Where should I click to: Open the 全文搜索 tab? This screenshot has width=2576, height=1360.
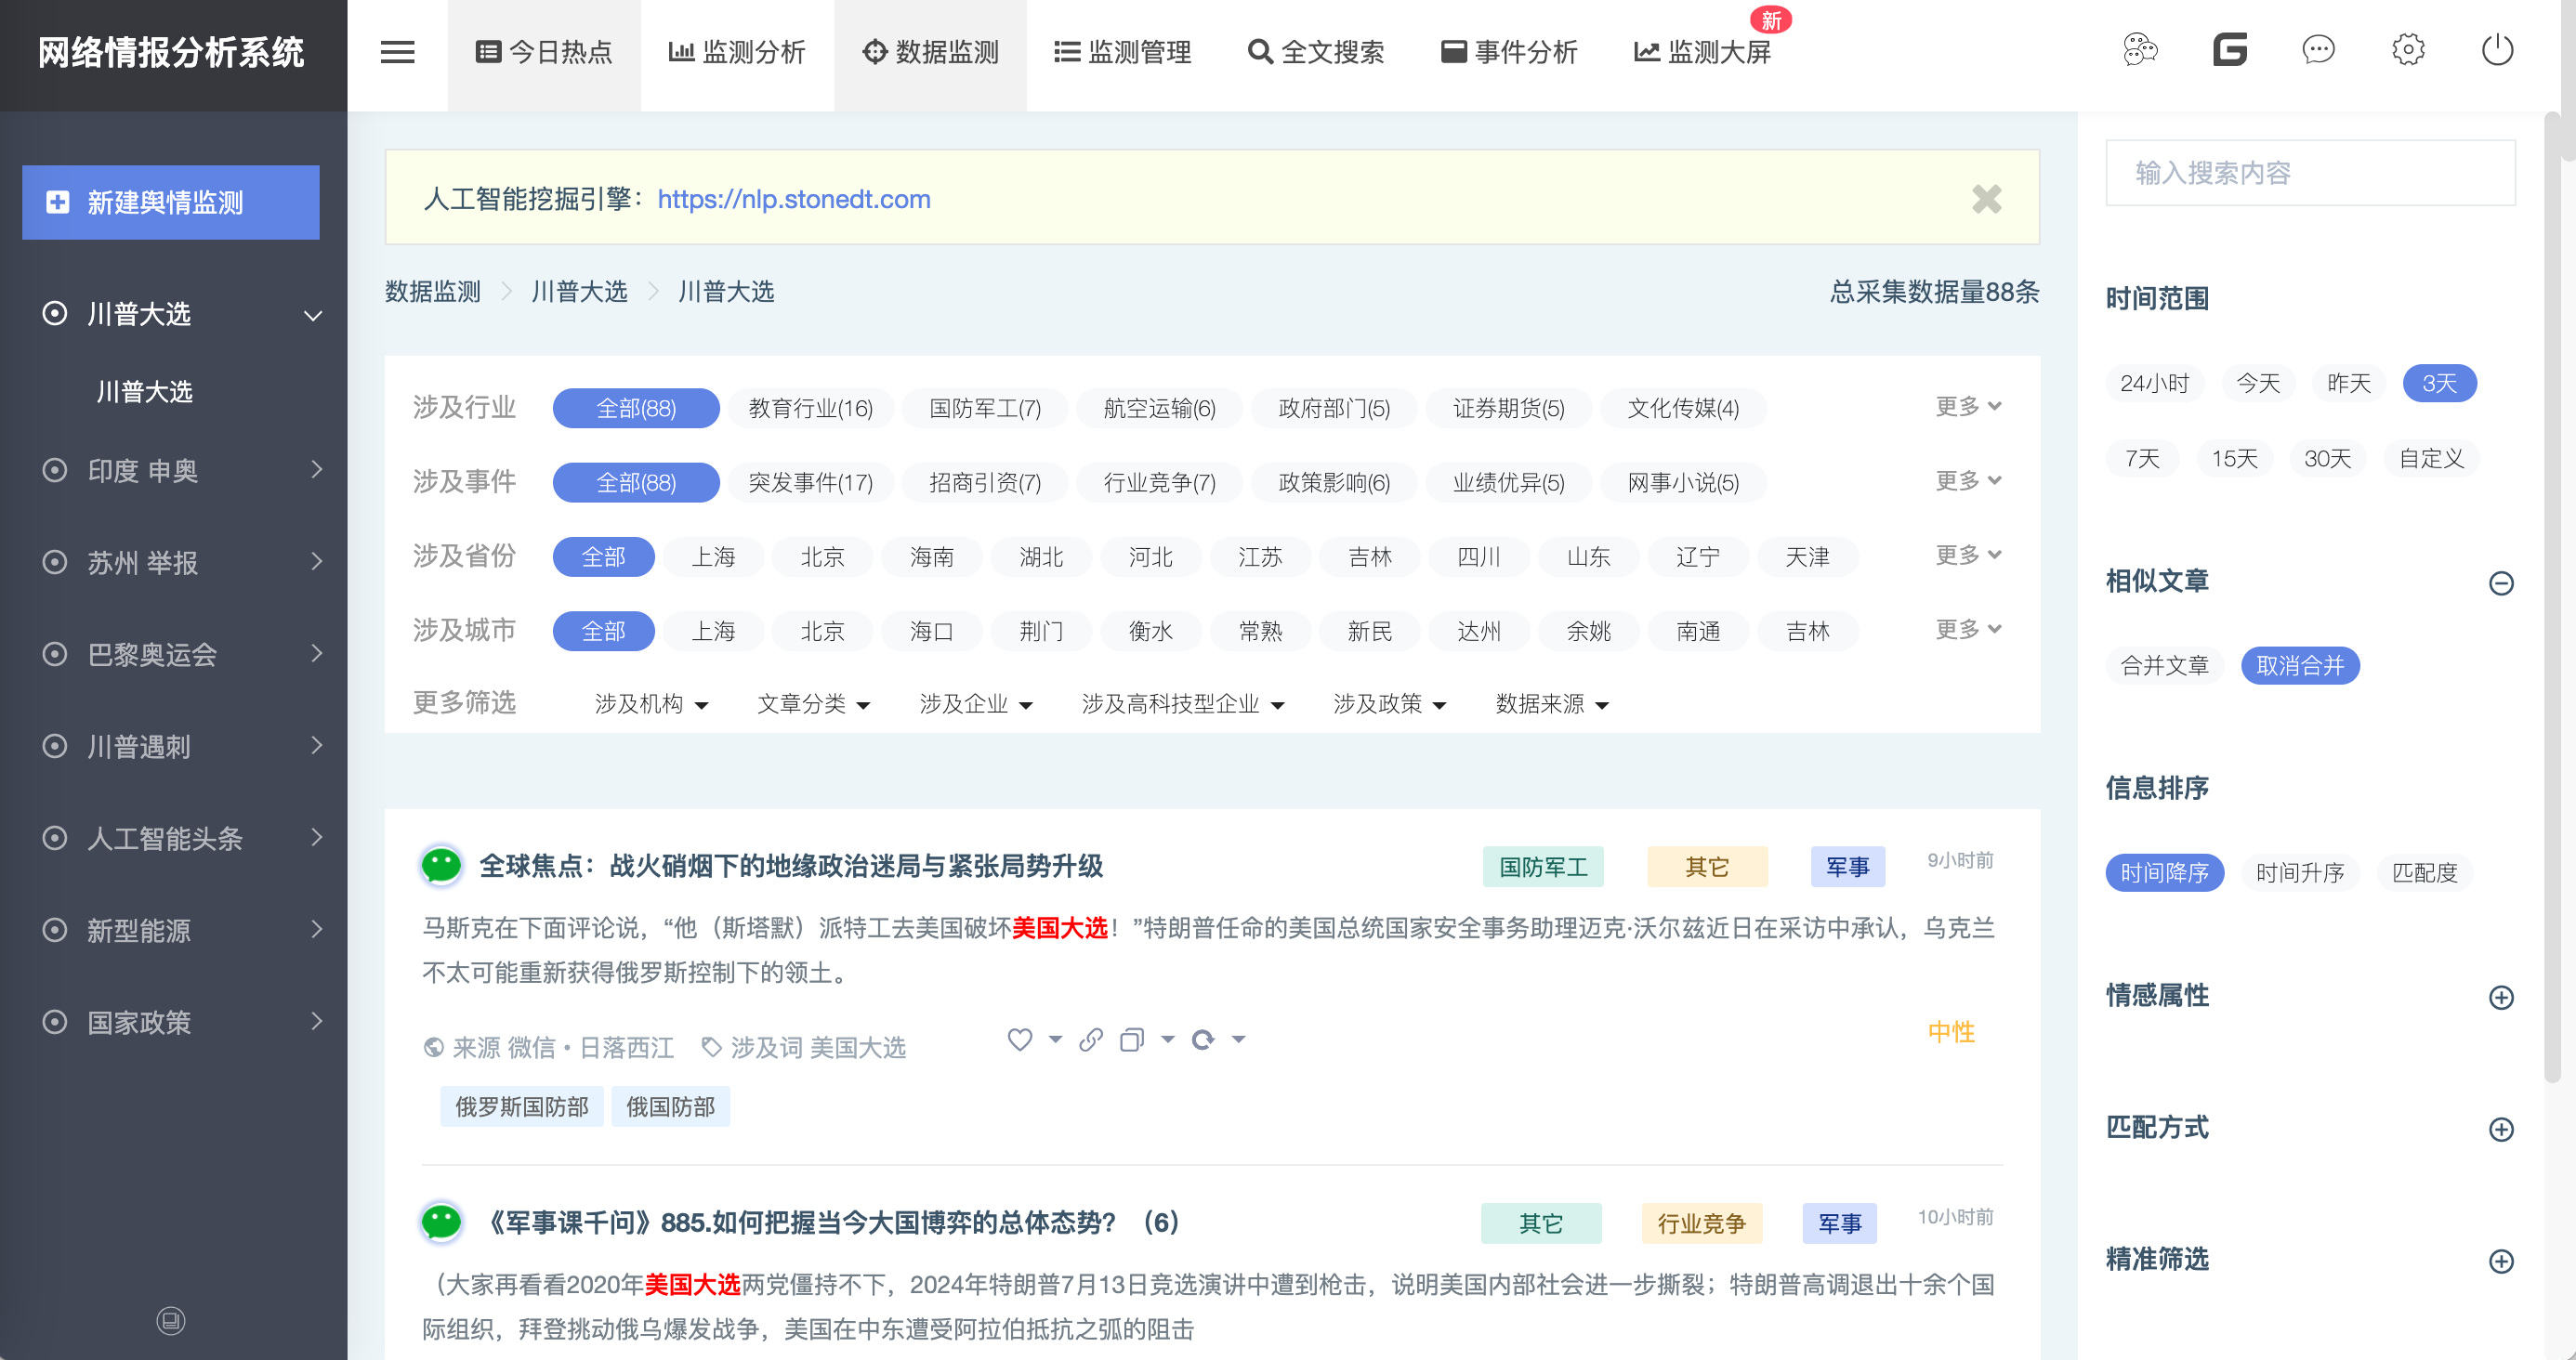tap(1316, 52)
